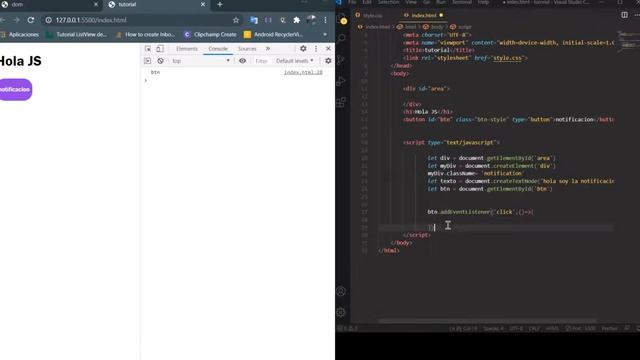Show more bookmarks overflow chevron

[325, 35]
